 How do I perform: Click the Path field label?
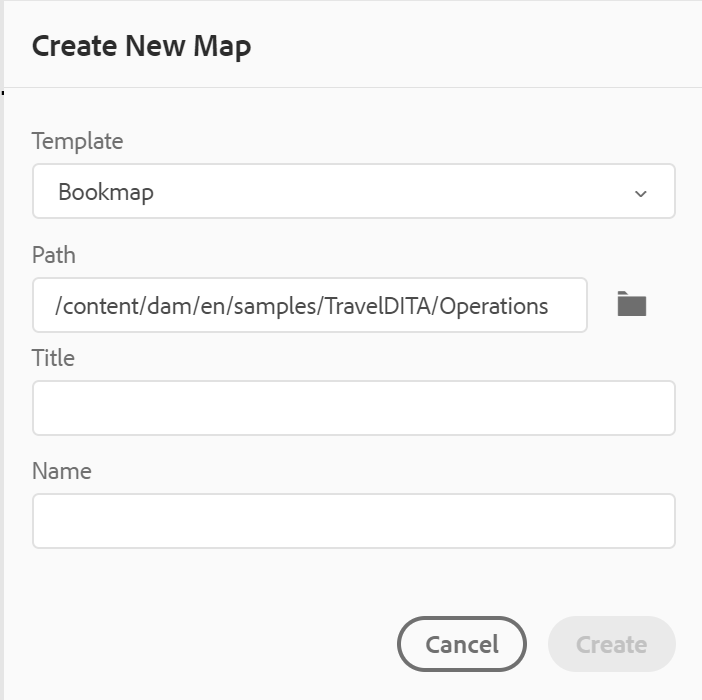click(54, 255)
